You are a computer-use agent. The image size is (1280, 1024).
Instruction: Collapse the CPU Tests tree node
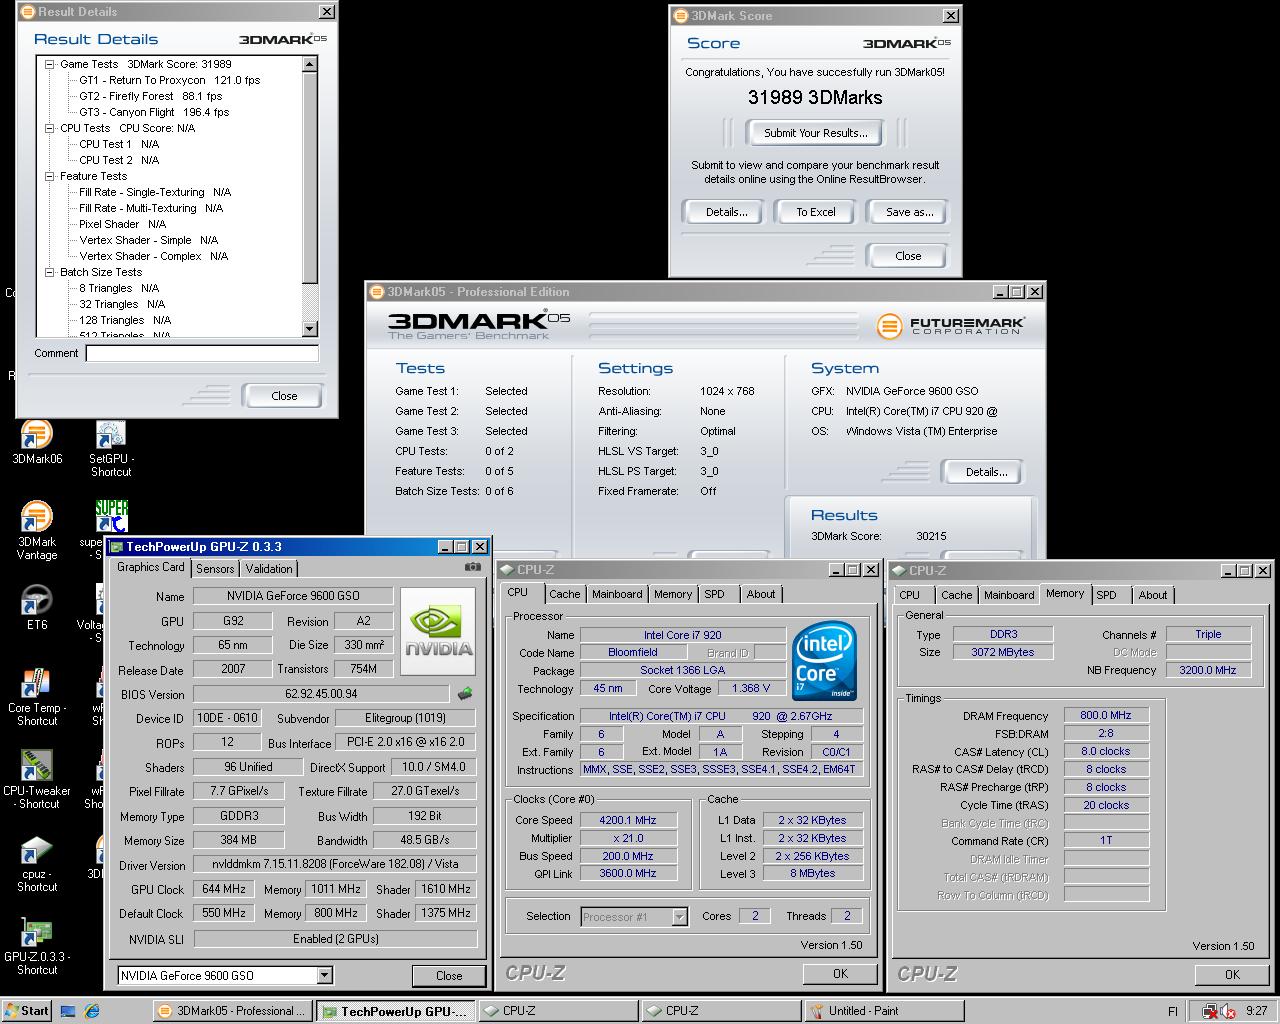[x=50, y=128]
